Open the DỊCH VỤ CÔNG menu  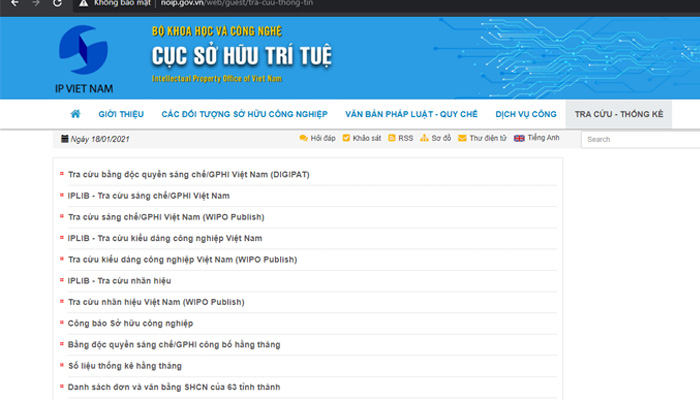[526, 114]
